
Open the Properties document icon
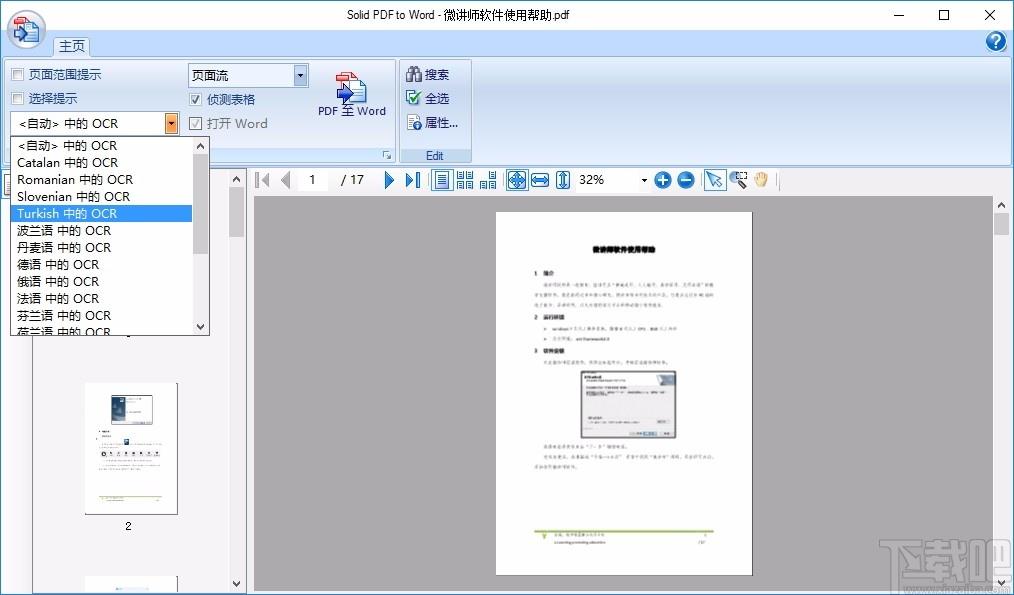tap(414, 122)
